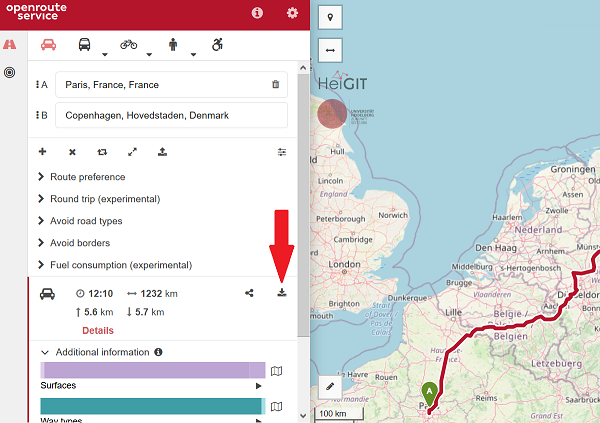Share the calculated route
600x423 pixels.
249,293
